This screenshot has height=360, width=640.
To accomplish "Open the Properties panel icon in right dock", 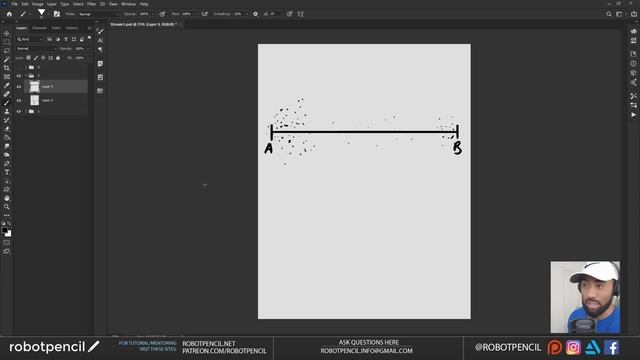I will 633,54.
